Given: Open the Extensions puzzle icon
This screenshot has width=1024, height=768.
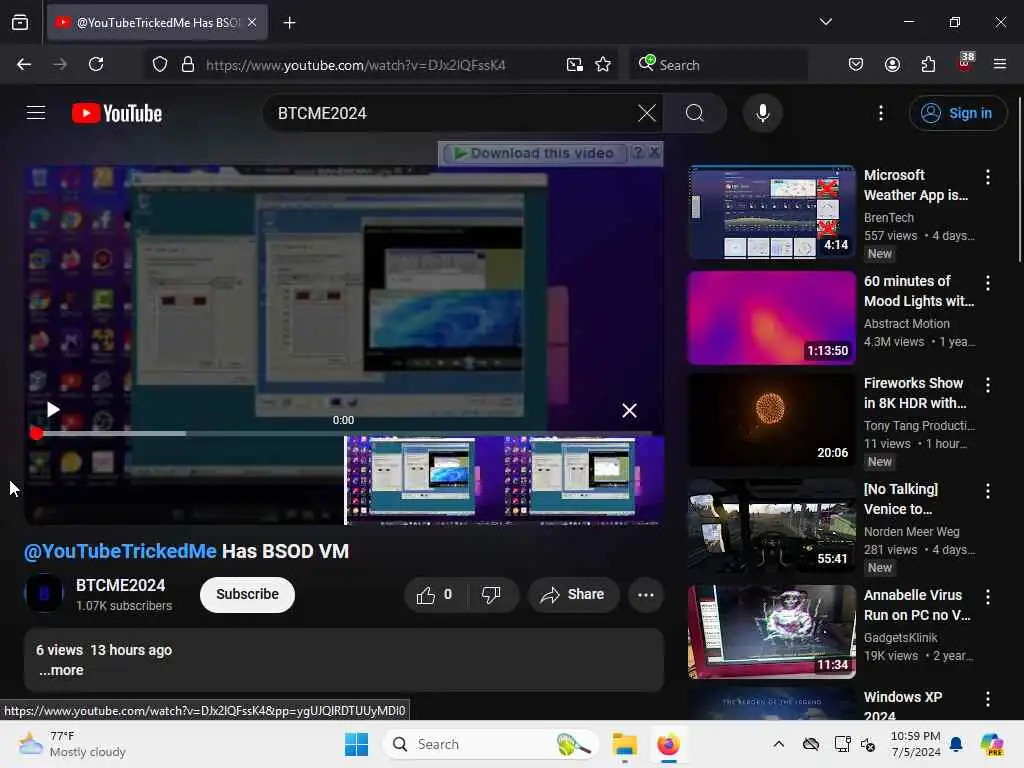Looking at the screenshot, I should click(928, 64).
